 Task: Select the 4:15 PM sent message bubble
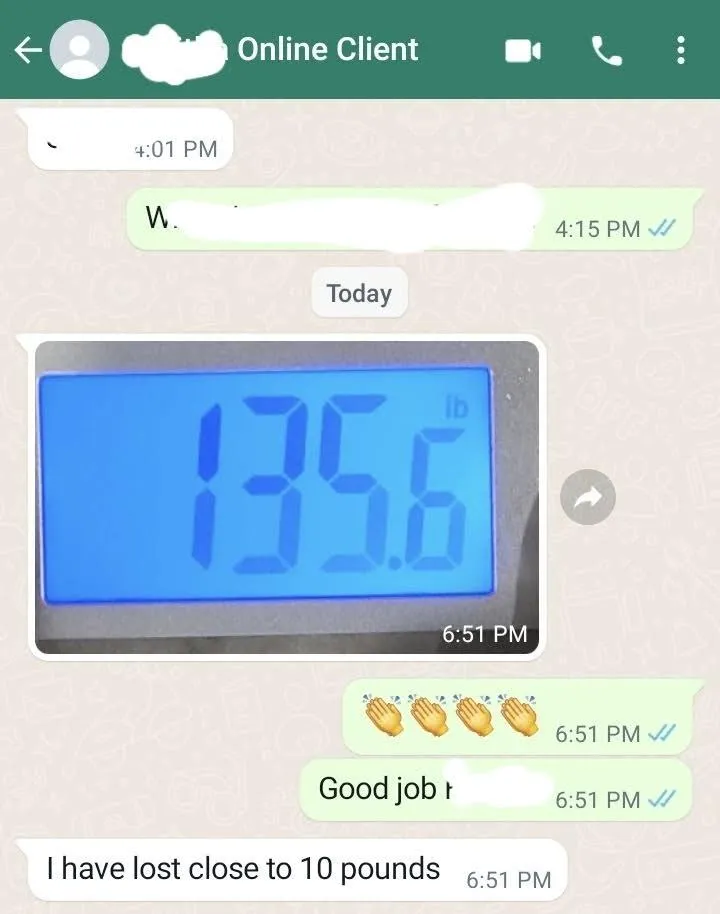[x=415, y=219]
